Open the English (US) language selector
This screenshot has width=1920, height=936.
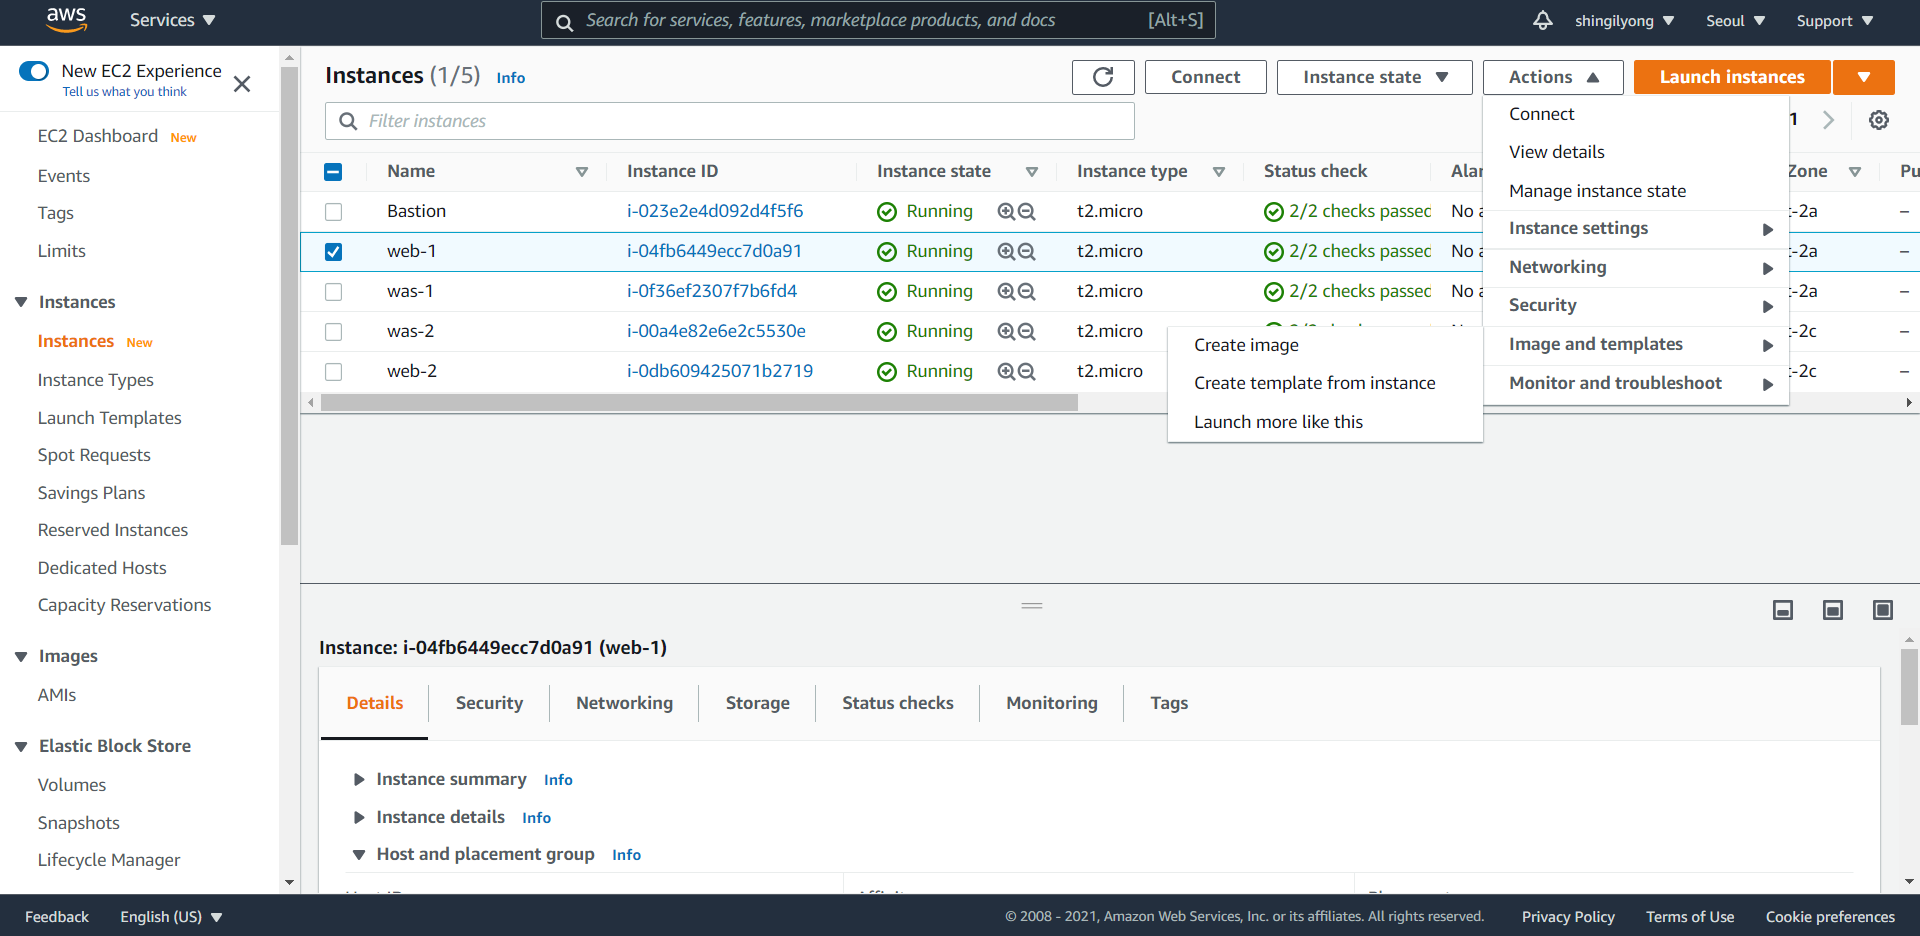[171, 917]
